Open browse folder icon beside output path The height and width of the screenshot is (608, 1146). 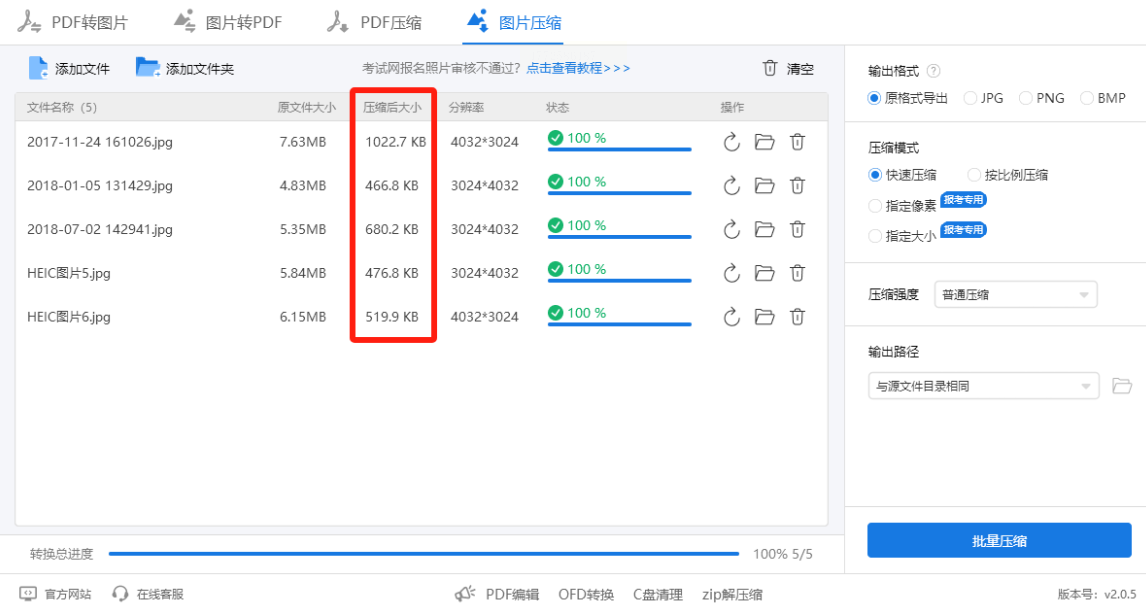pos(1122,386)
